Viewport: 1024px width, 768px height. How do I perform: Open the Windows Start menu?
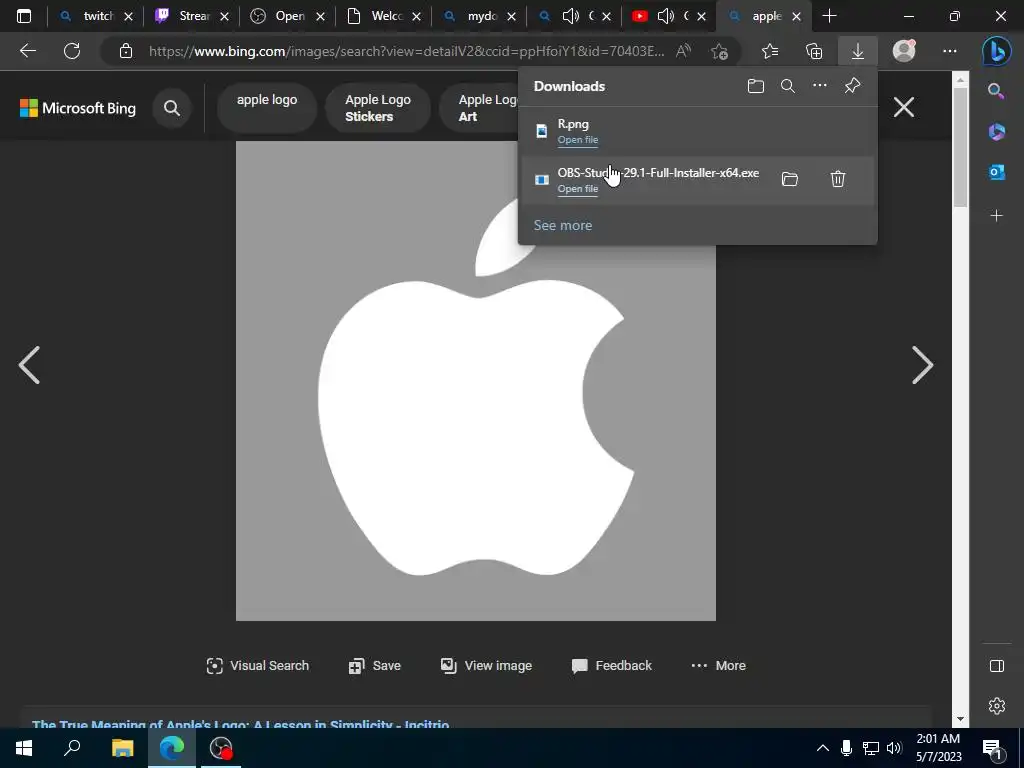pyautogui.click(x=24, y=748)
